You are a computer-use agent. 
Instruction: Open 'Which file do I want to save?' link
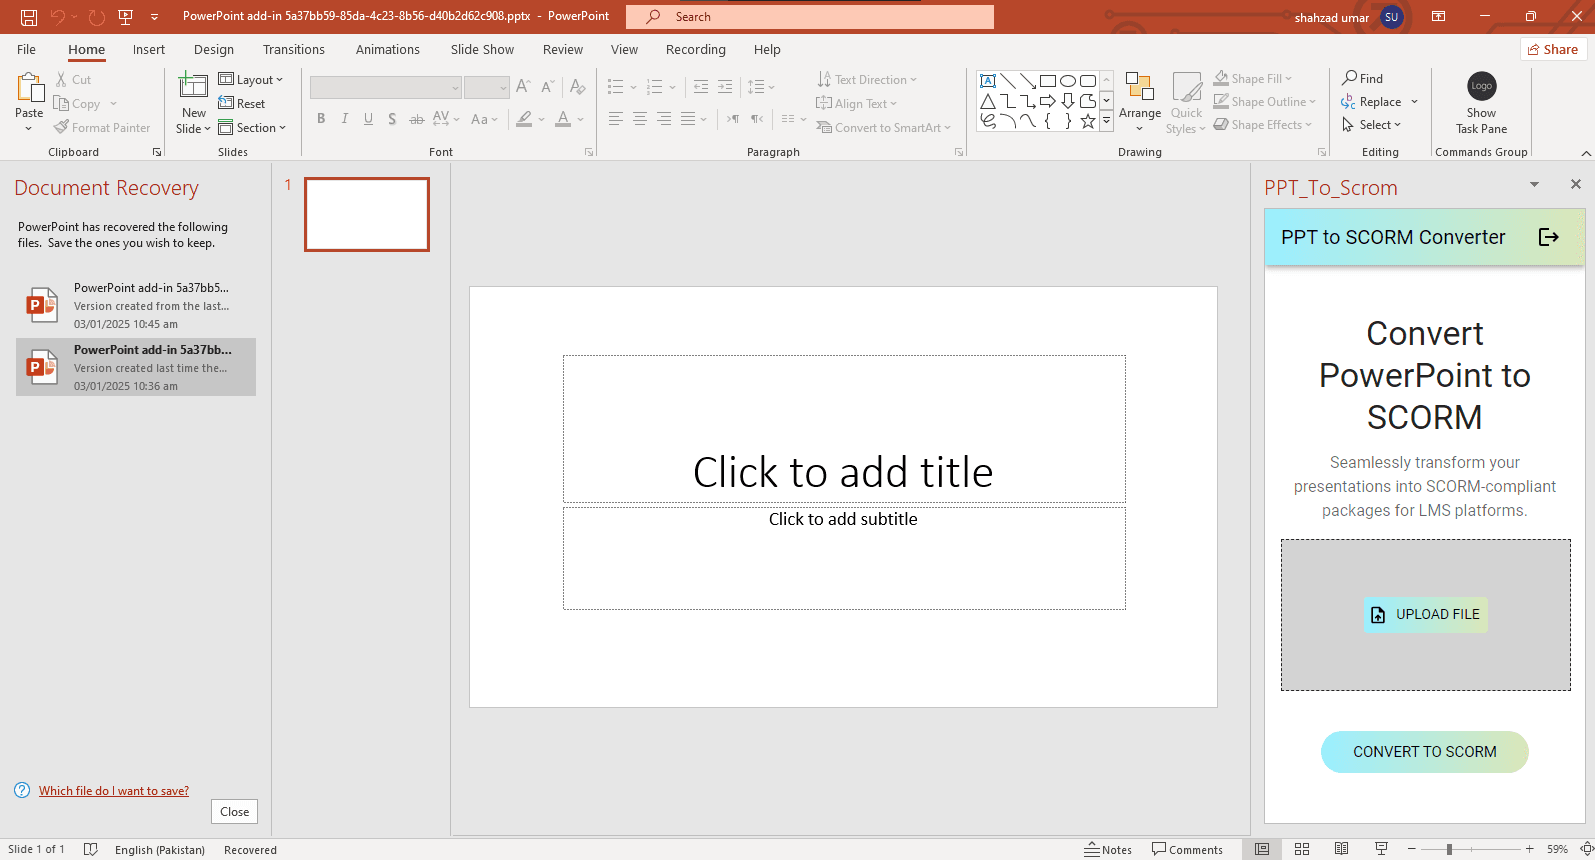(114, 791)
